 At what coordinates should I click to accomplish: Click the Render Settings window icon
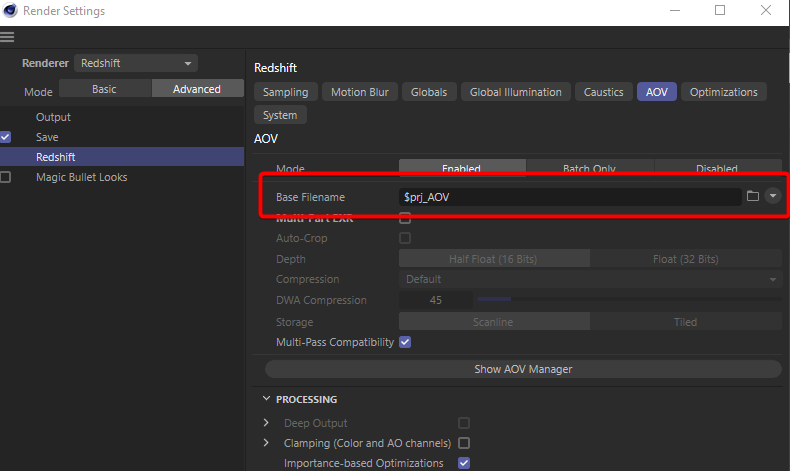coord(11,11)
